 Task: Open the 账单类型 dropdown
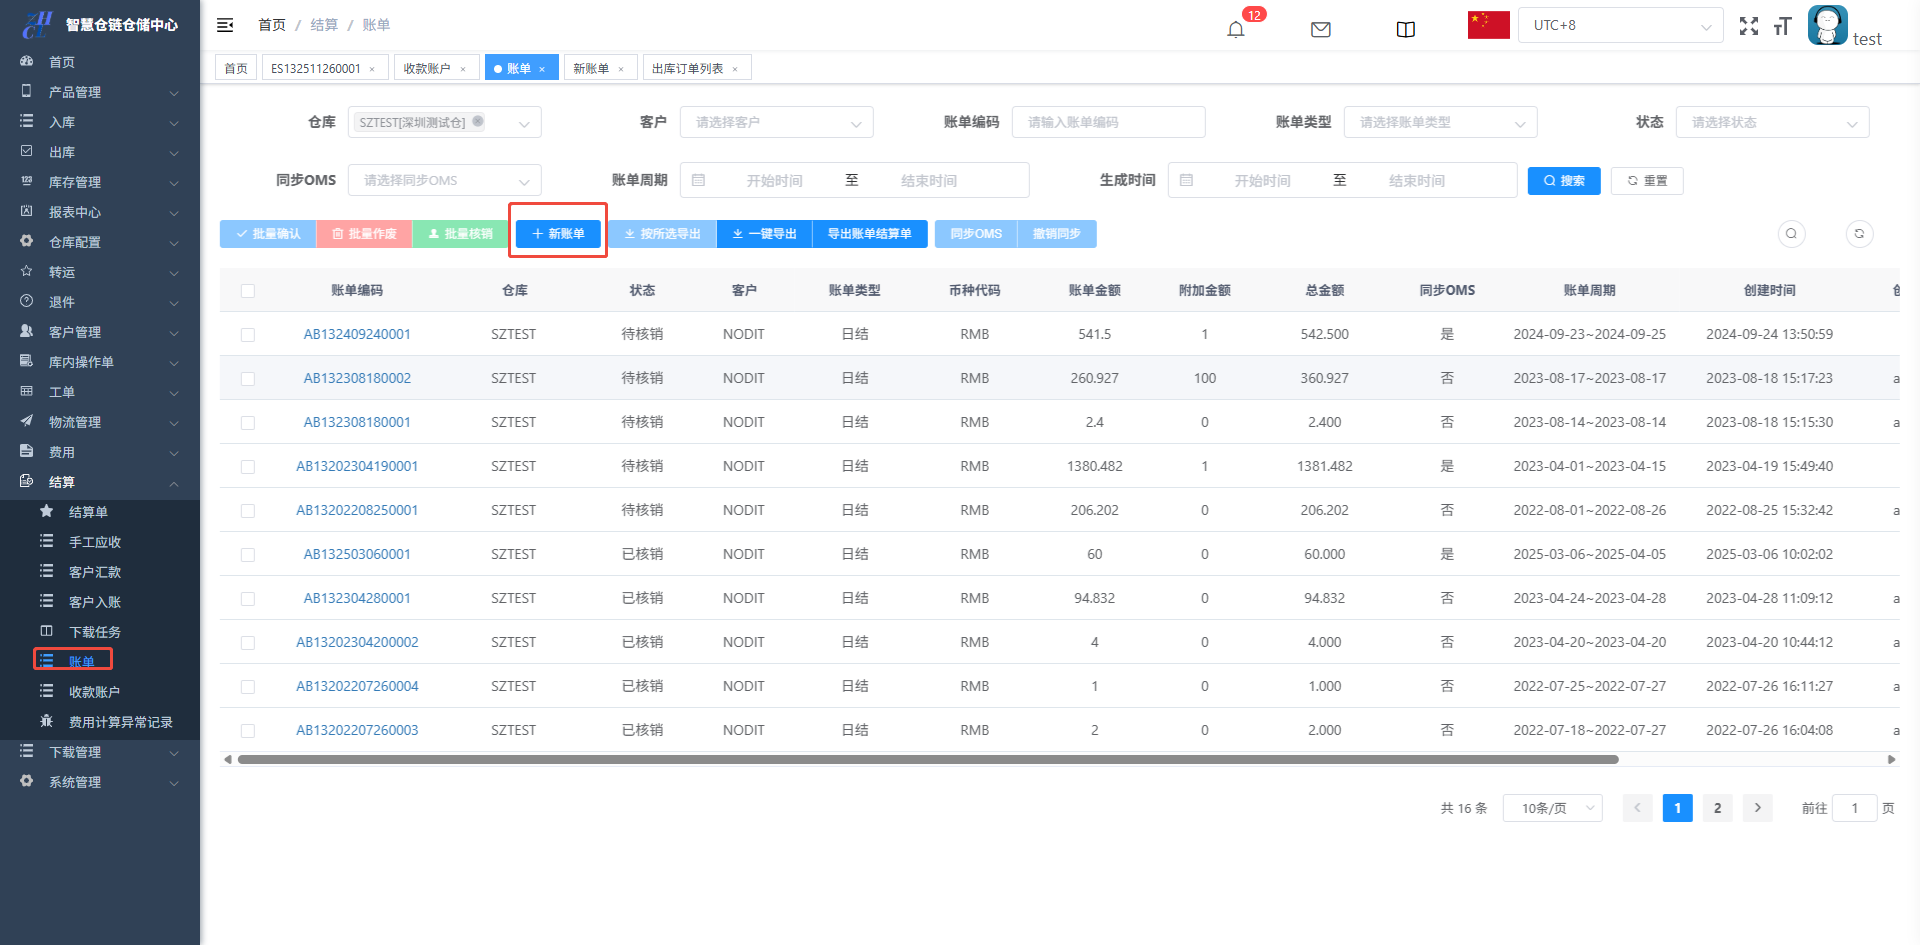click(1439, 122)
